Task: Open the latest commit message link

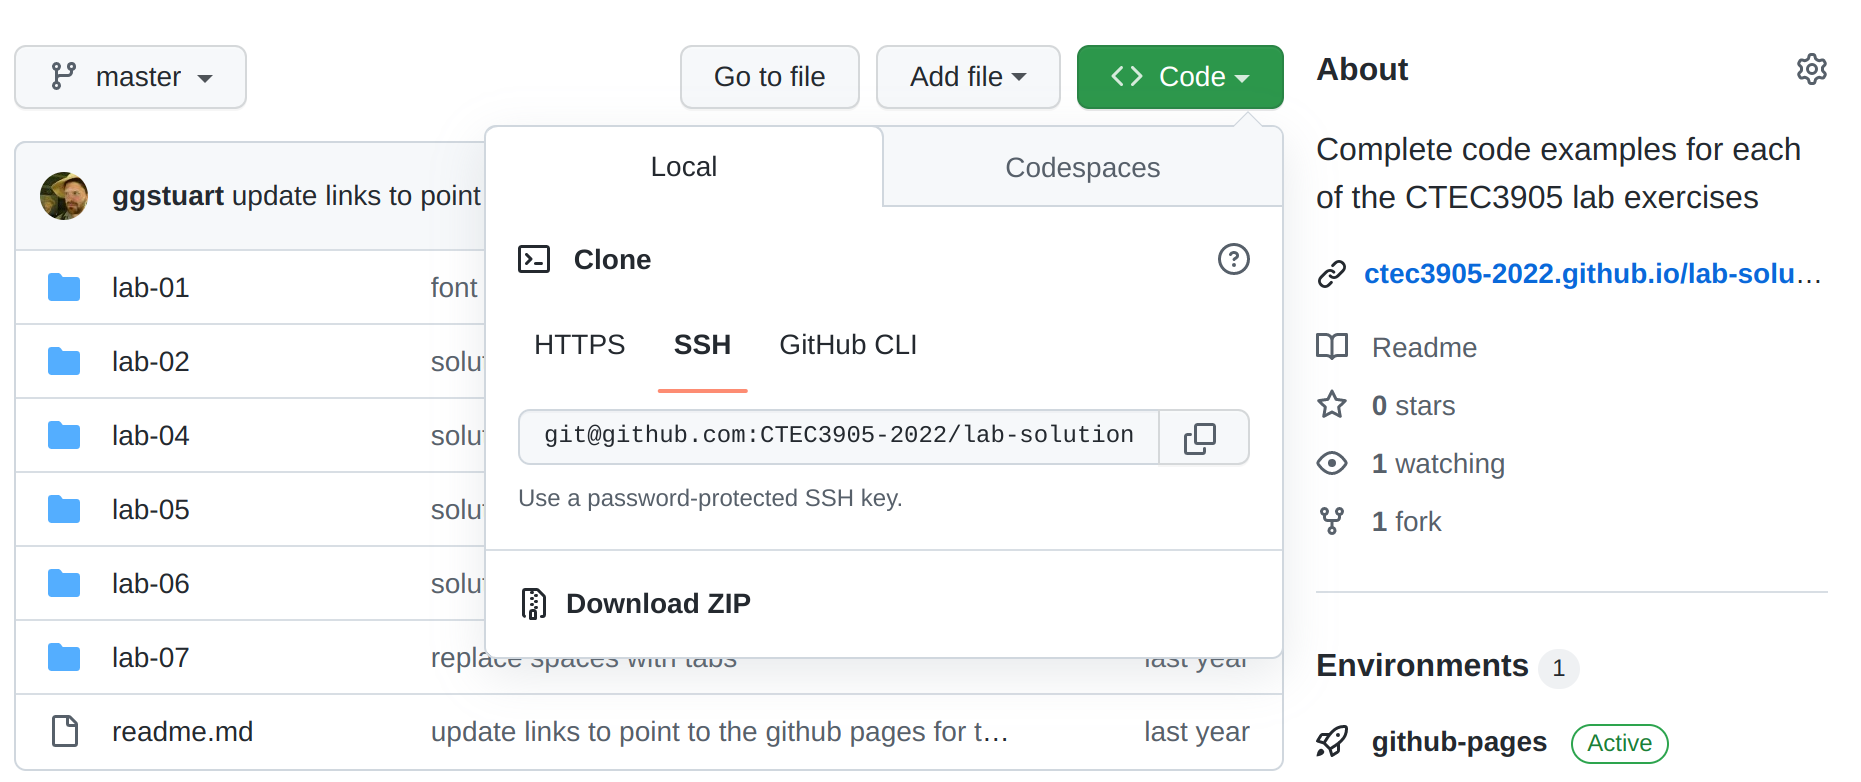Action: [x=357, y=196]
